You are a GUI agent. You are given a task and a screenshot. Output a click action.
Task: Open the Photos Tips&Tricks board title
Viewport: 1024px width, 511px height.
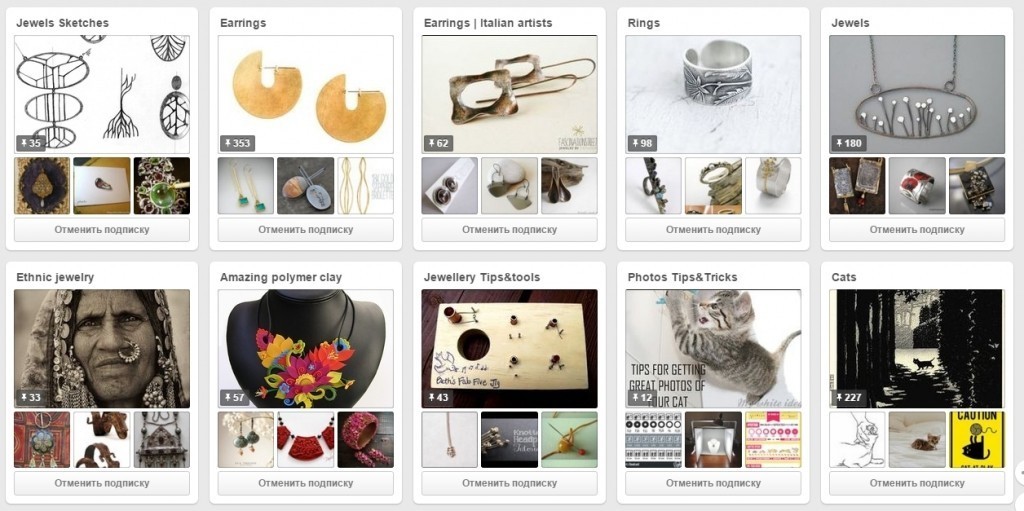click(x=682, y=277)
